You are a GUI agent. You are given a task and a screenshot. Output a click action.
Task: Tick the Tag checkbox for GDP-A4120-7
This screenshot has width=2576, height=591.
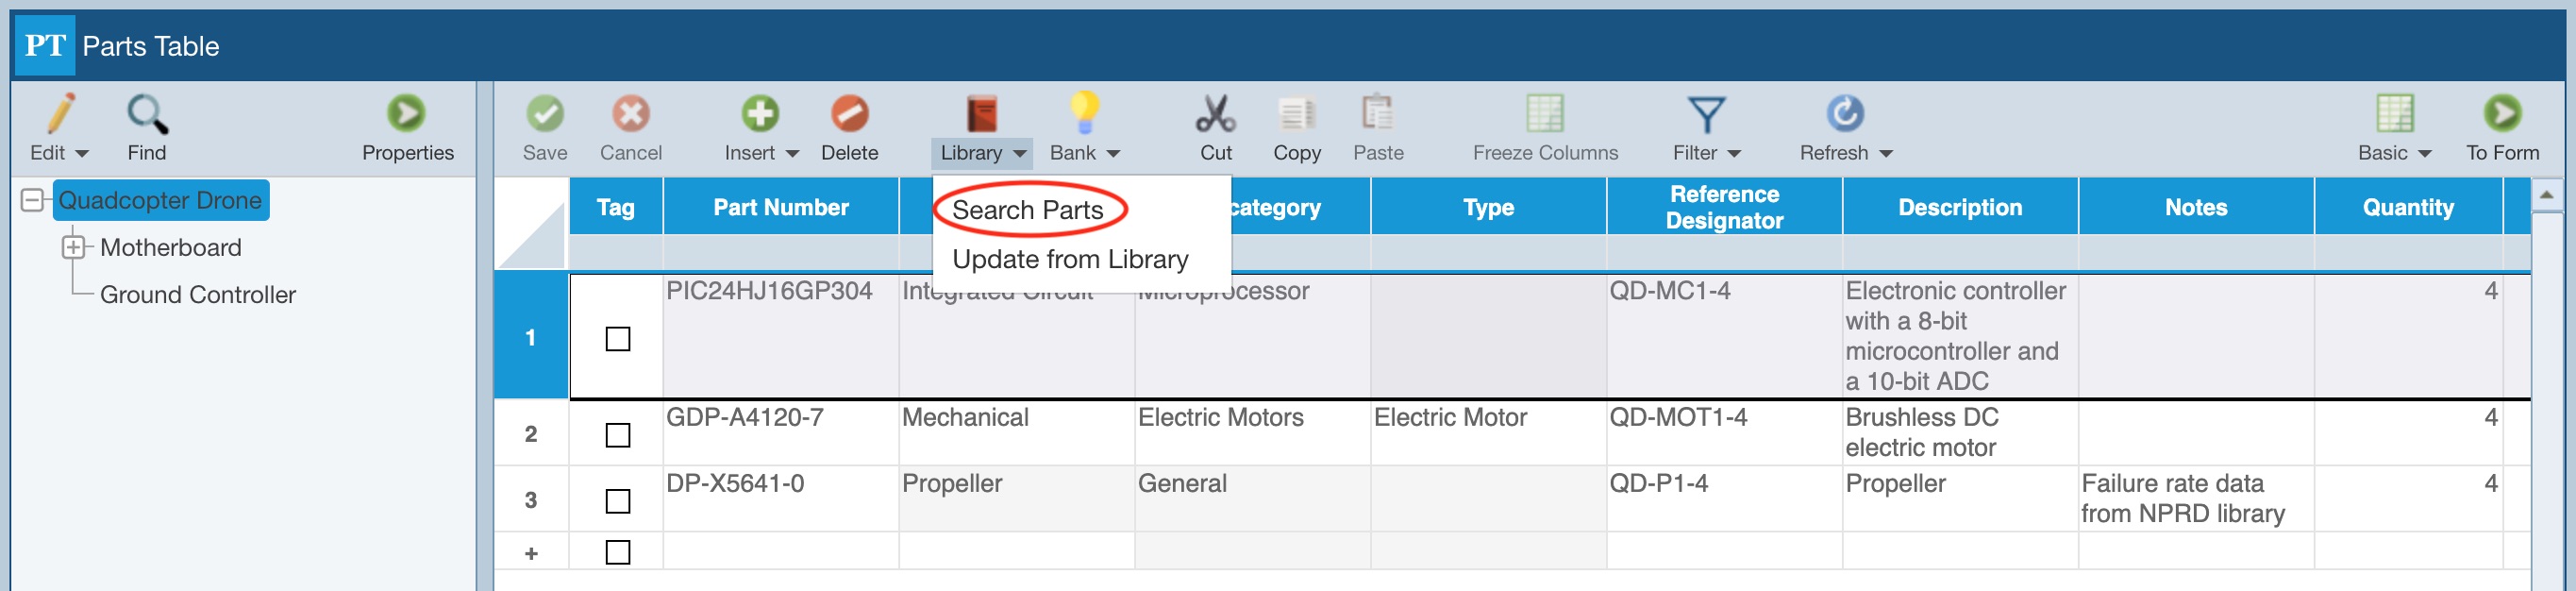(618, 435)
